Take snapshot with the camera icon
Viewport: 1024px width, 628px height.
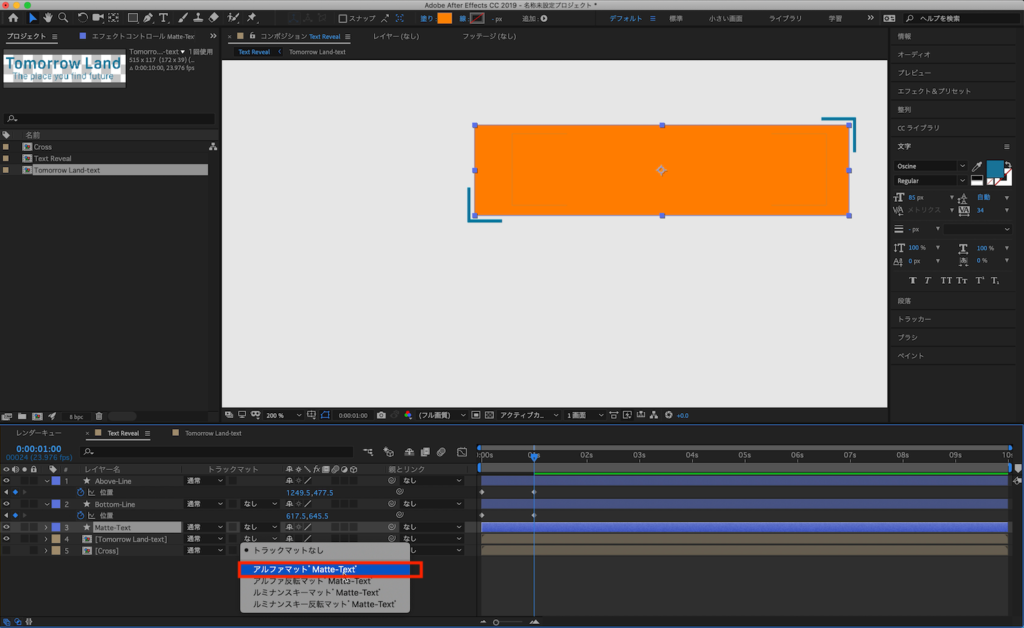click(x=381, y=415)
